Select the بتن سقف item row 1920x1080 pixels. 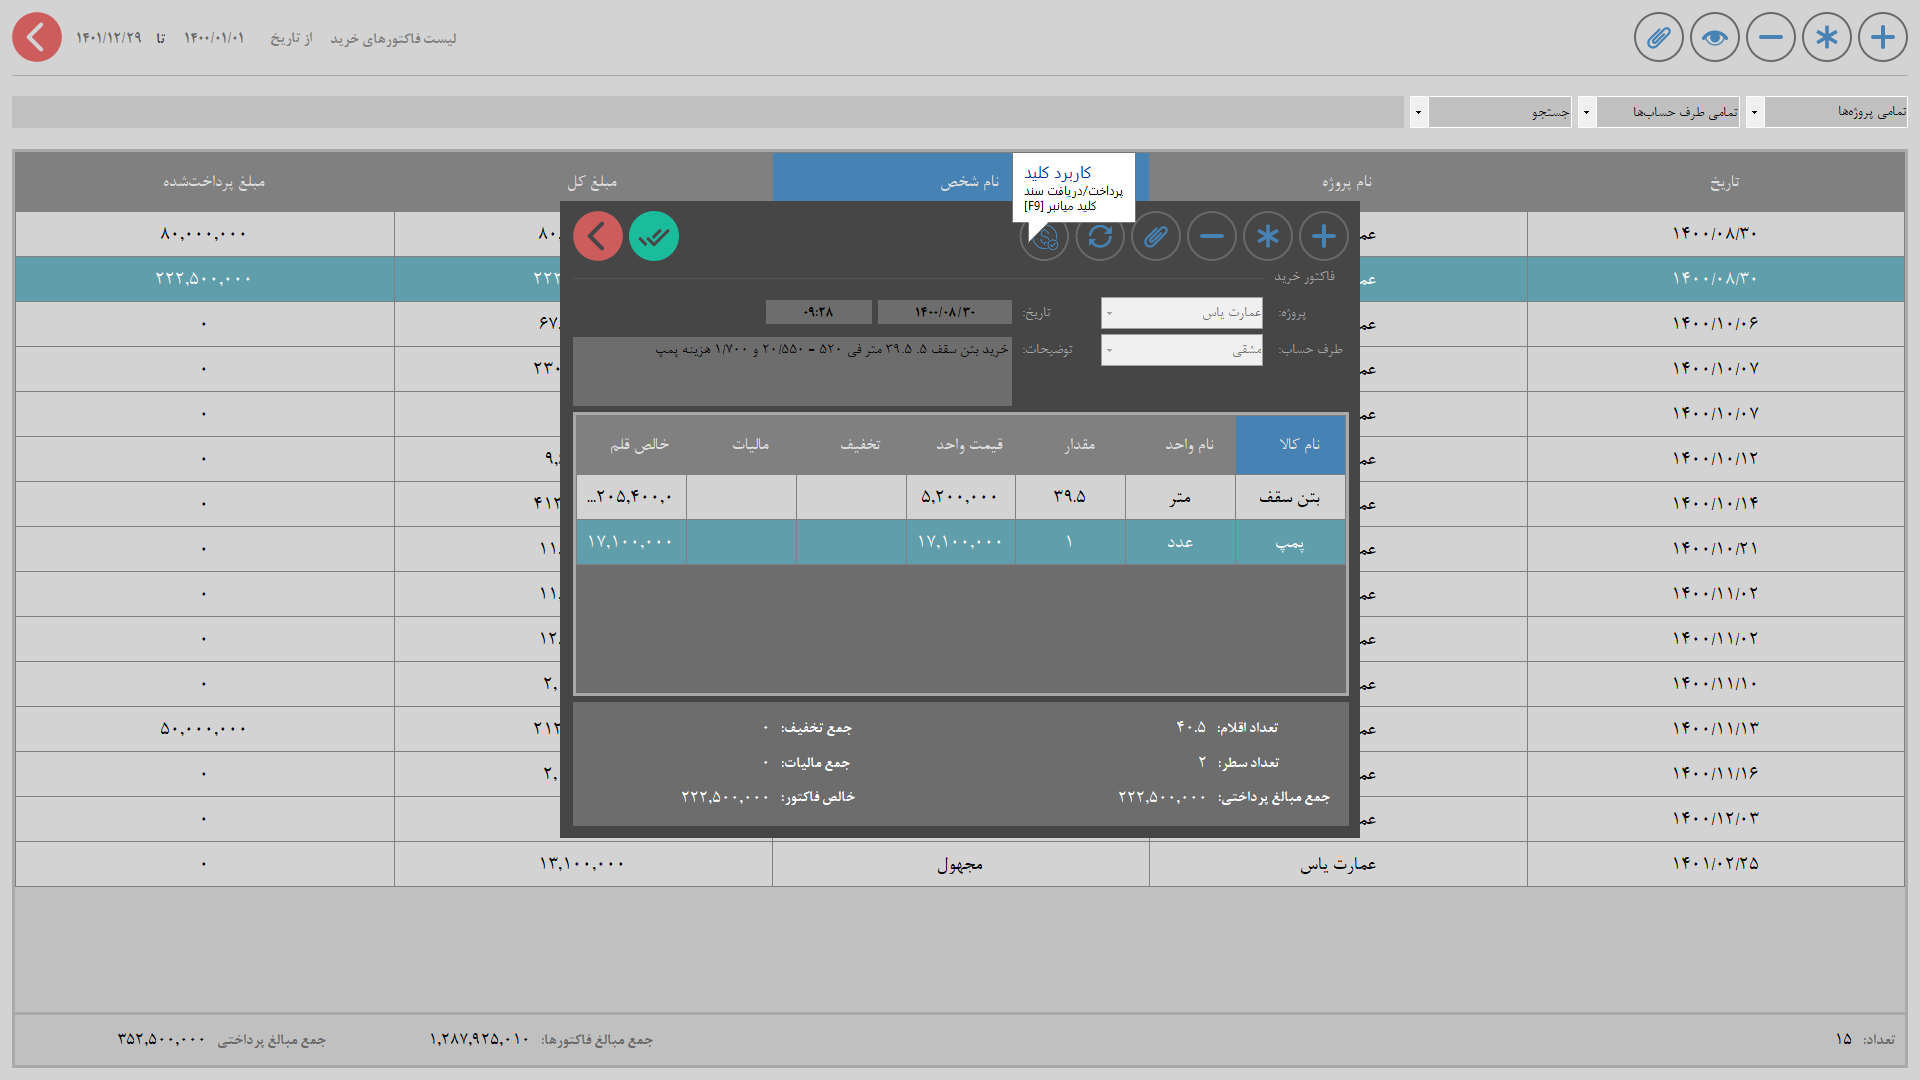(x=1289, y=497)
